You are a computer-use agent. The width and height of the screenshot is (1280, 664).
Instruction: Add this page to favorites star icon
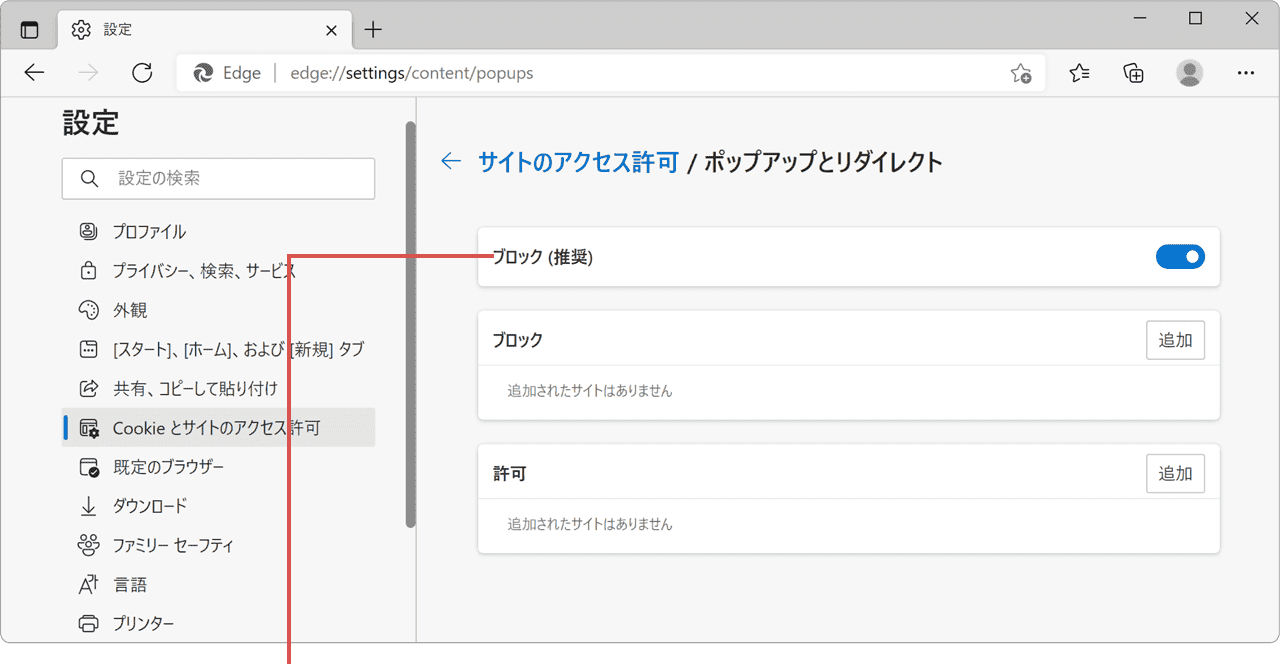point(1020,73)
